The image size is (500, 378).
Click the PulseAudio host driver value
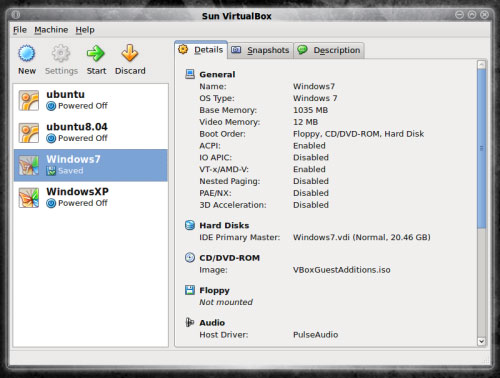coord(315,334)
